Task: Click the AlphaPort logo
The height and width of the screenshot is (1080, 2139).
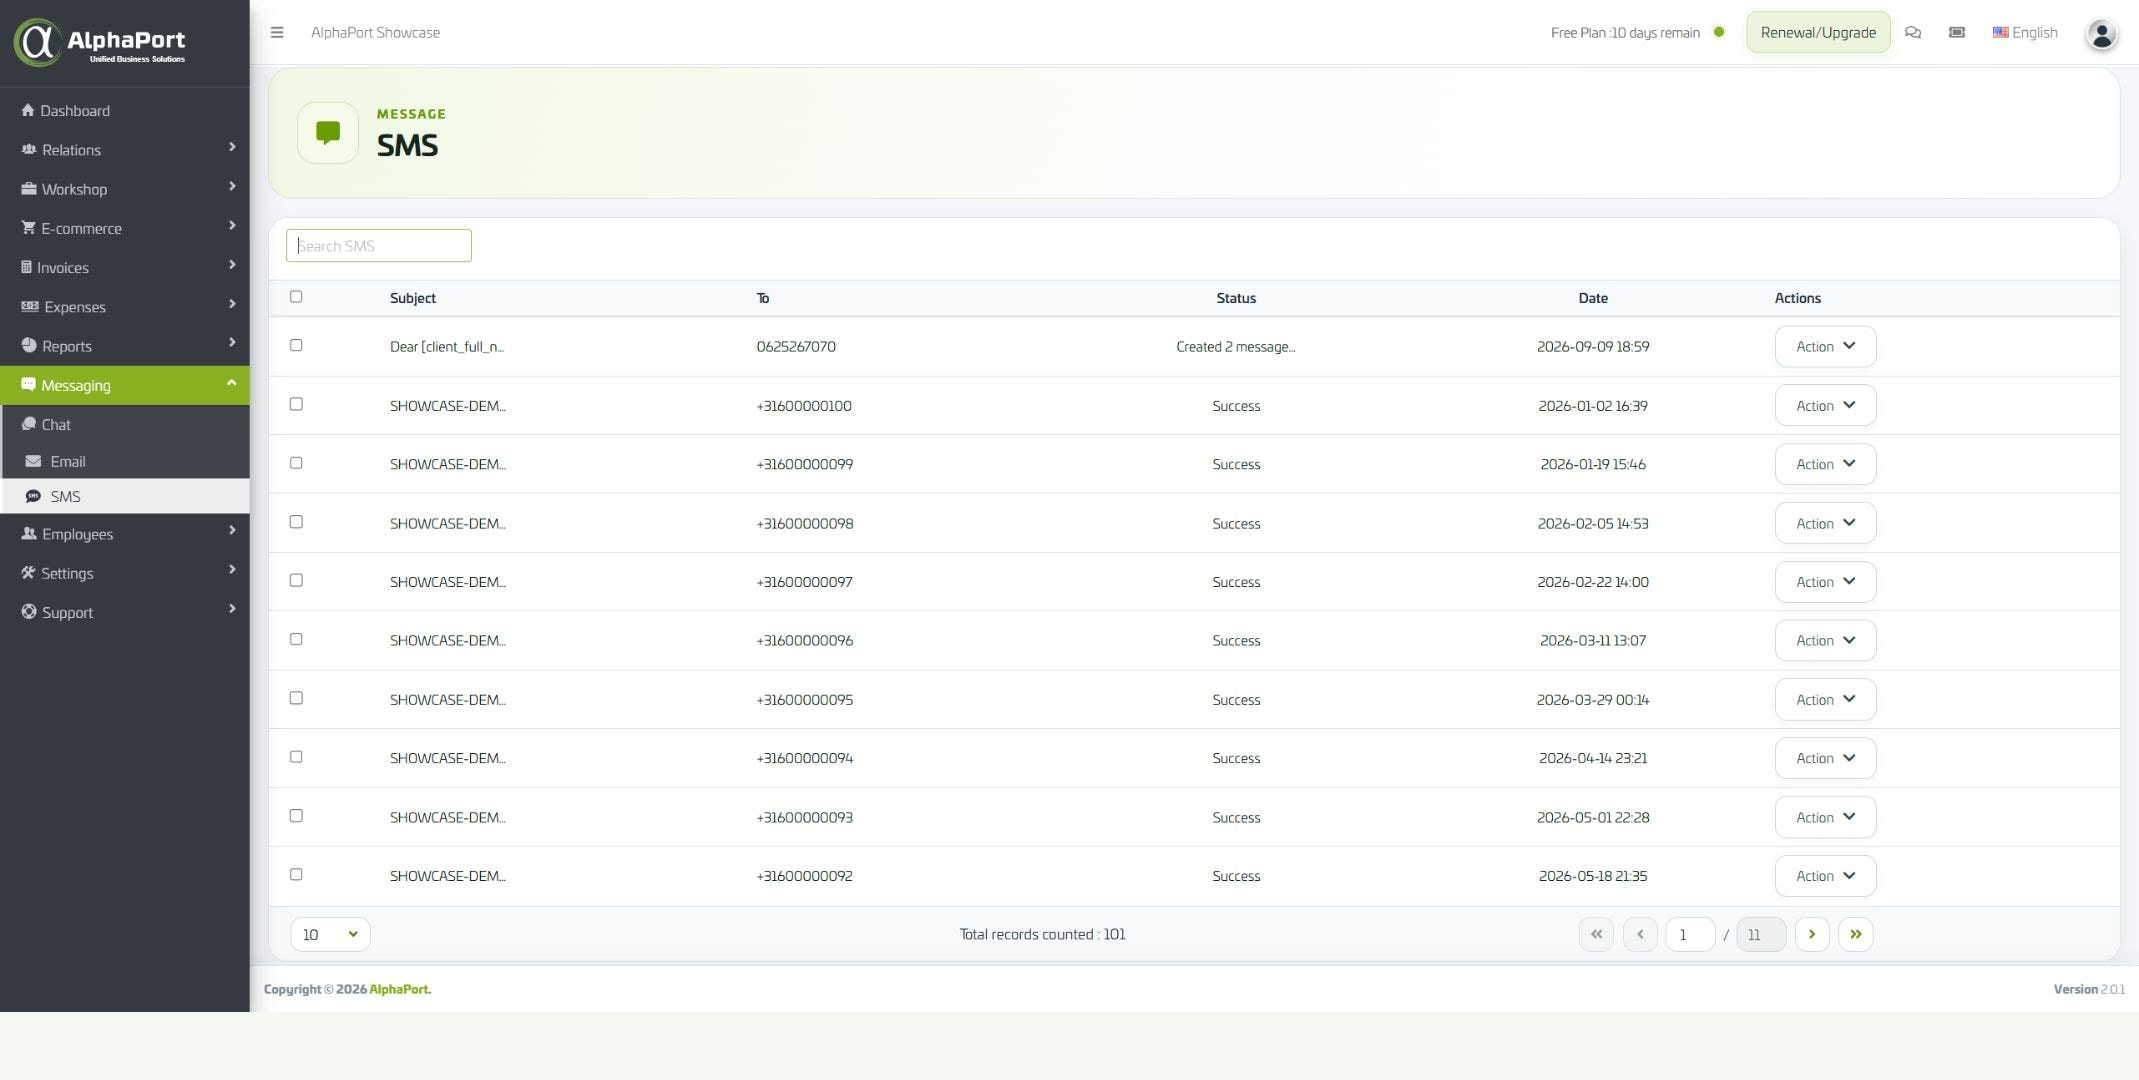Action: [x=100, y=42]
